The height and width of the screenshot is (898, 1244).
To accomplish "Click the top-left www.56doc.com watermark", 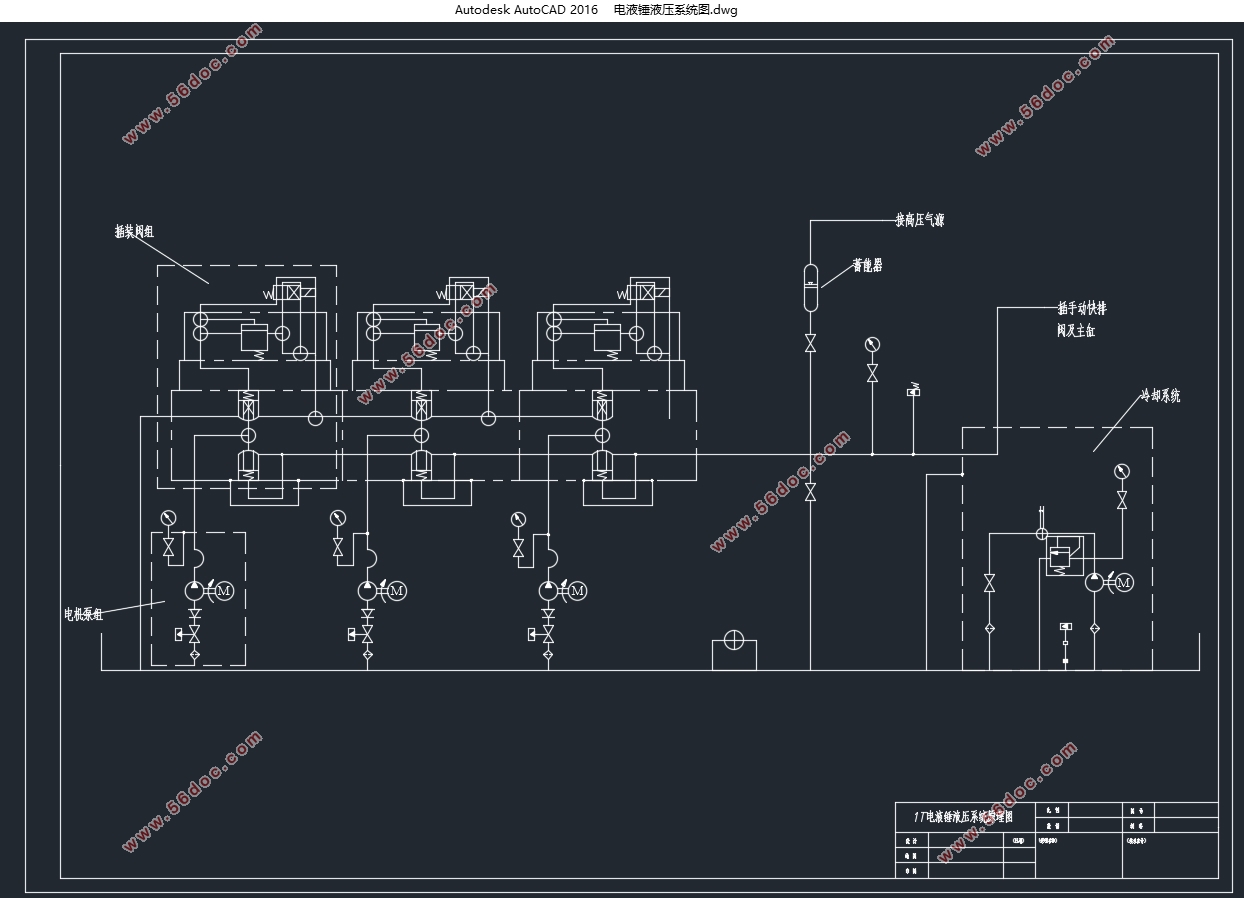I will [x=192, y=85].
